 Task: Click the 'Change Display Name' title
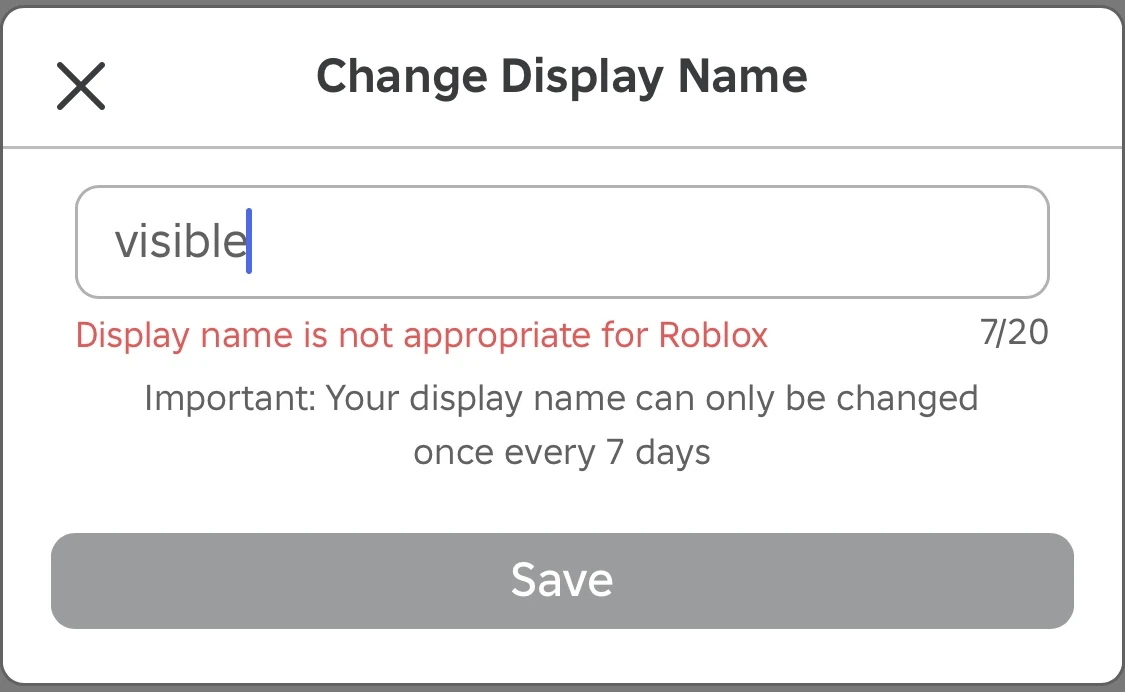click(x=561, y=76)
